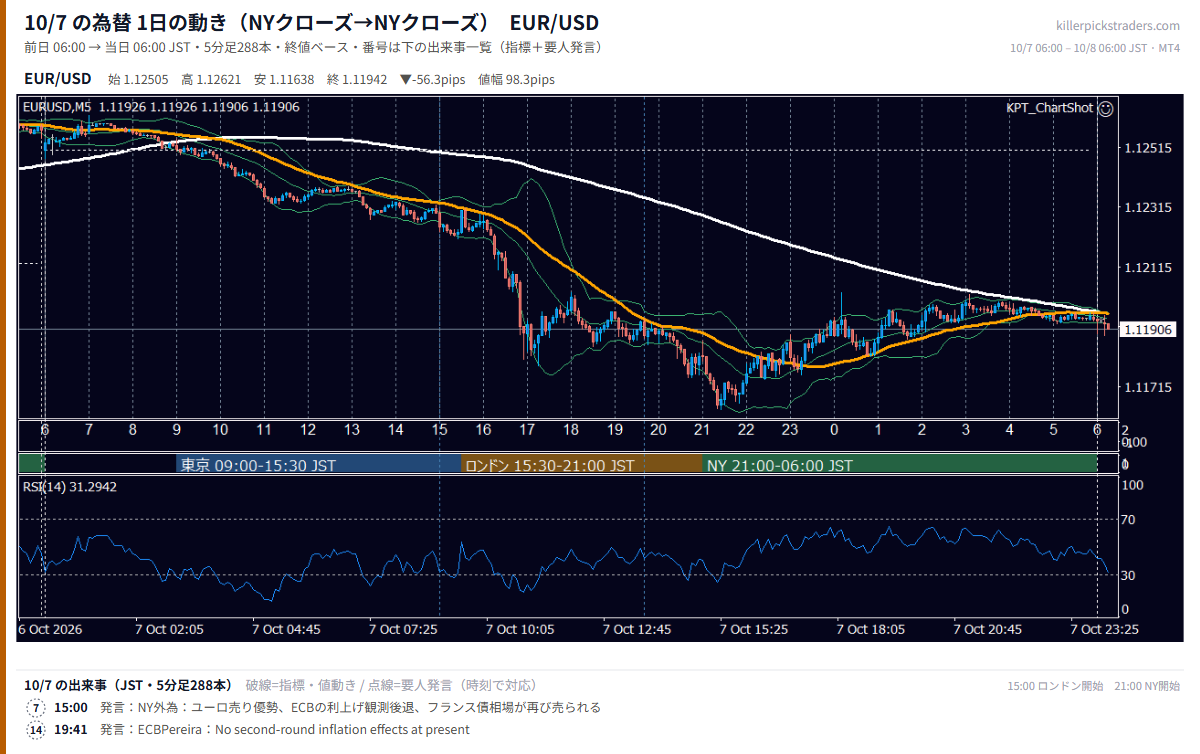
Task: Click the 19:41 event time
Action: pos(71,730)
